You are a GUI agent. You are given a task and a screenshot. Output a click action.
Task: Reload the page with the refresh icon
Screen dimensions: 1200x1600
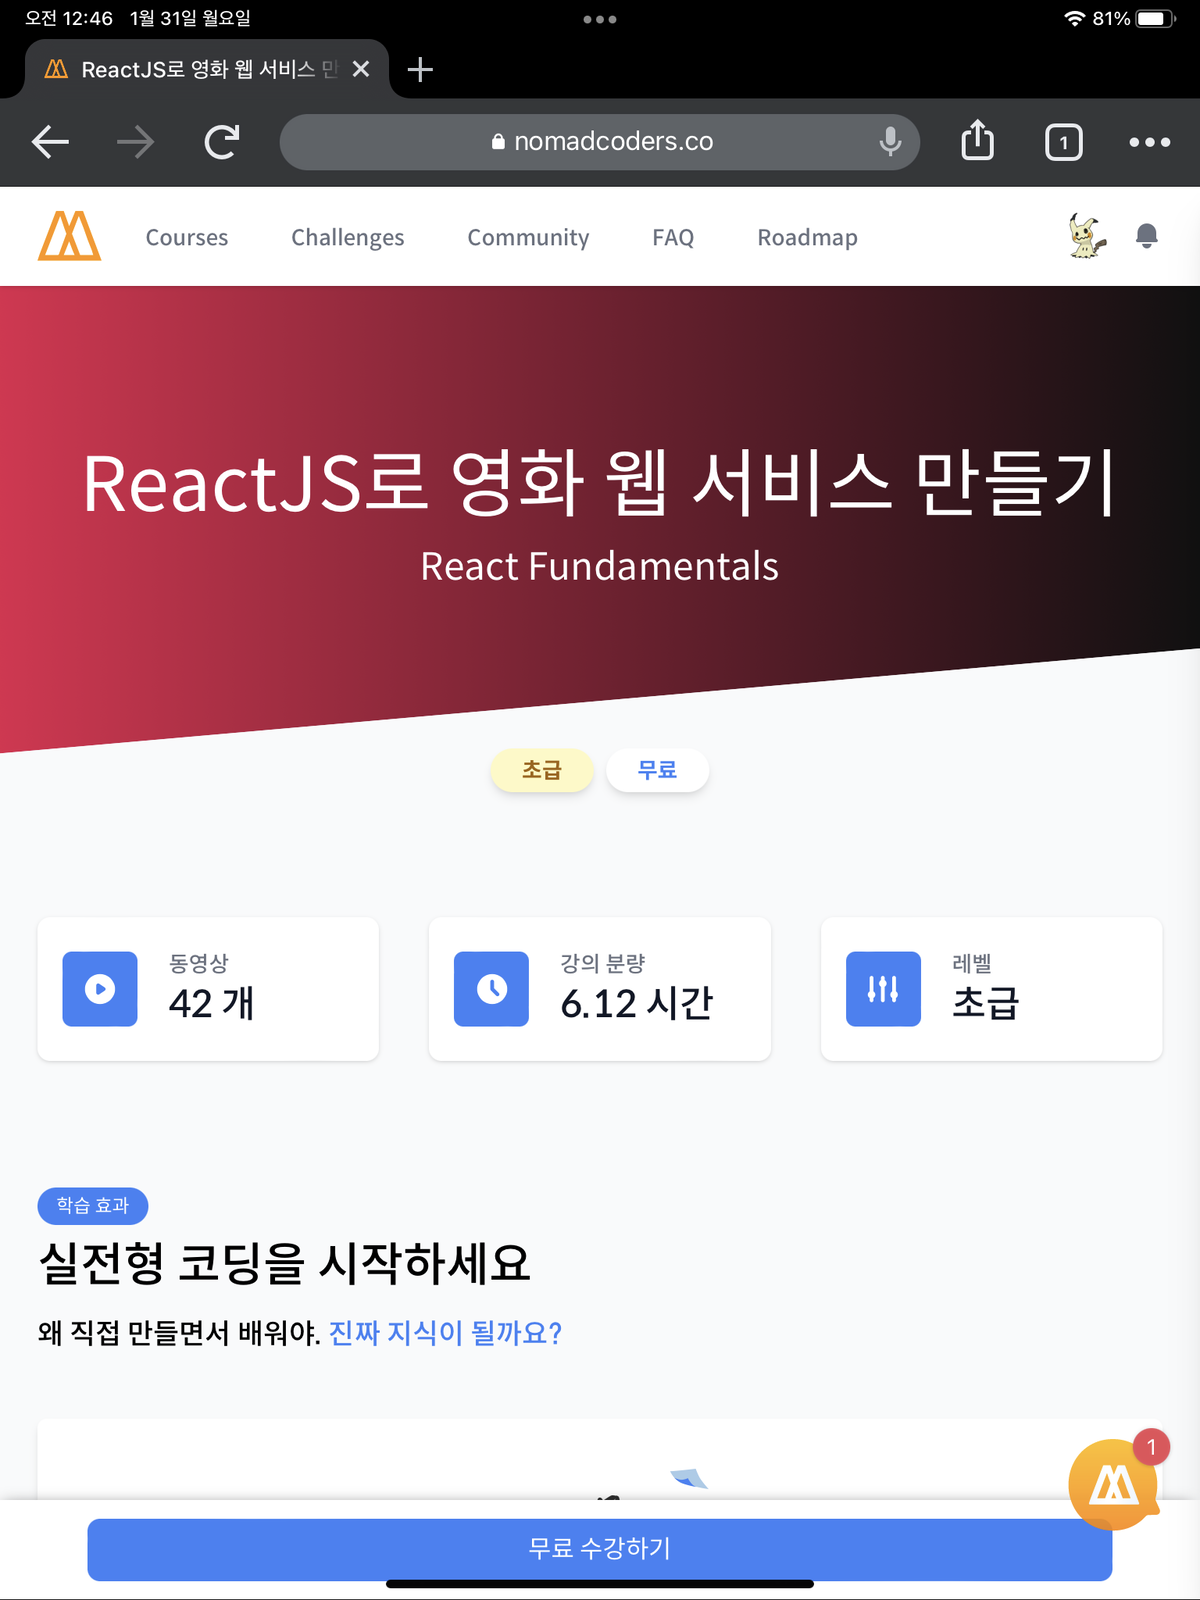(x=222, y=142)
